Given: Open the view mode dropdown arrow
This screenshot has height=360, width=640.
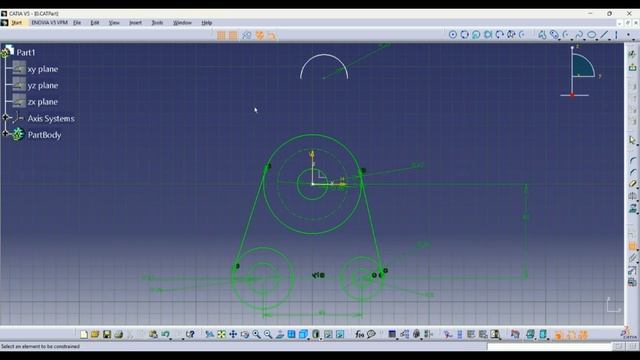Looking at the screenshot, I should point(321,338).
